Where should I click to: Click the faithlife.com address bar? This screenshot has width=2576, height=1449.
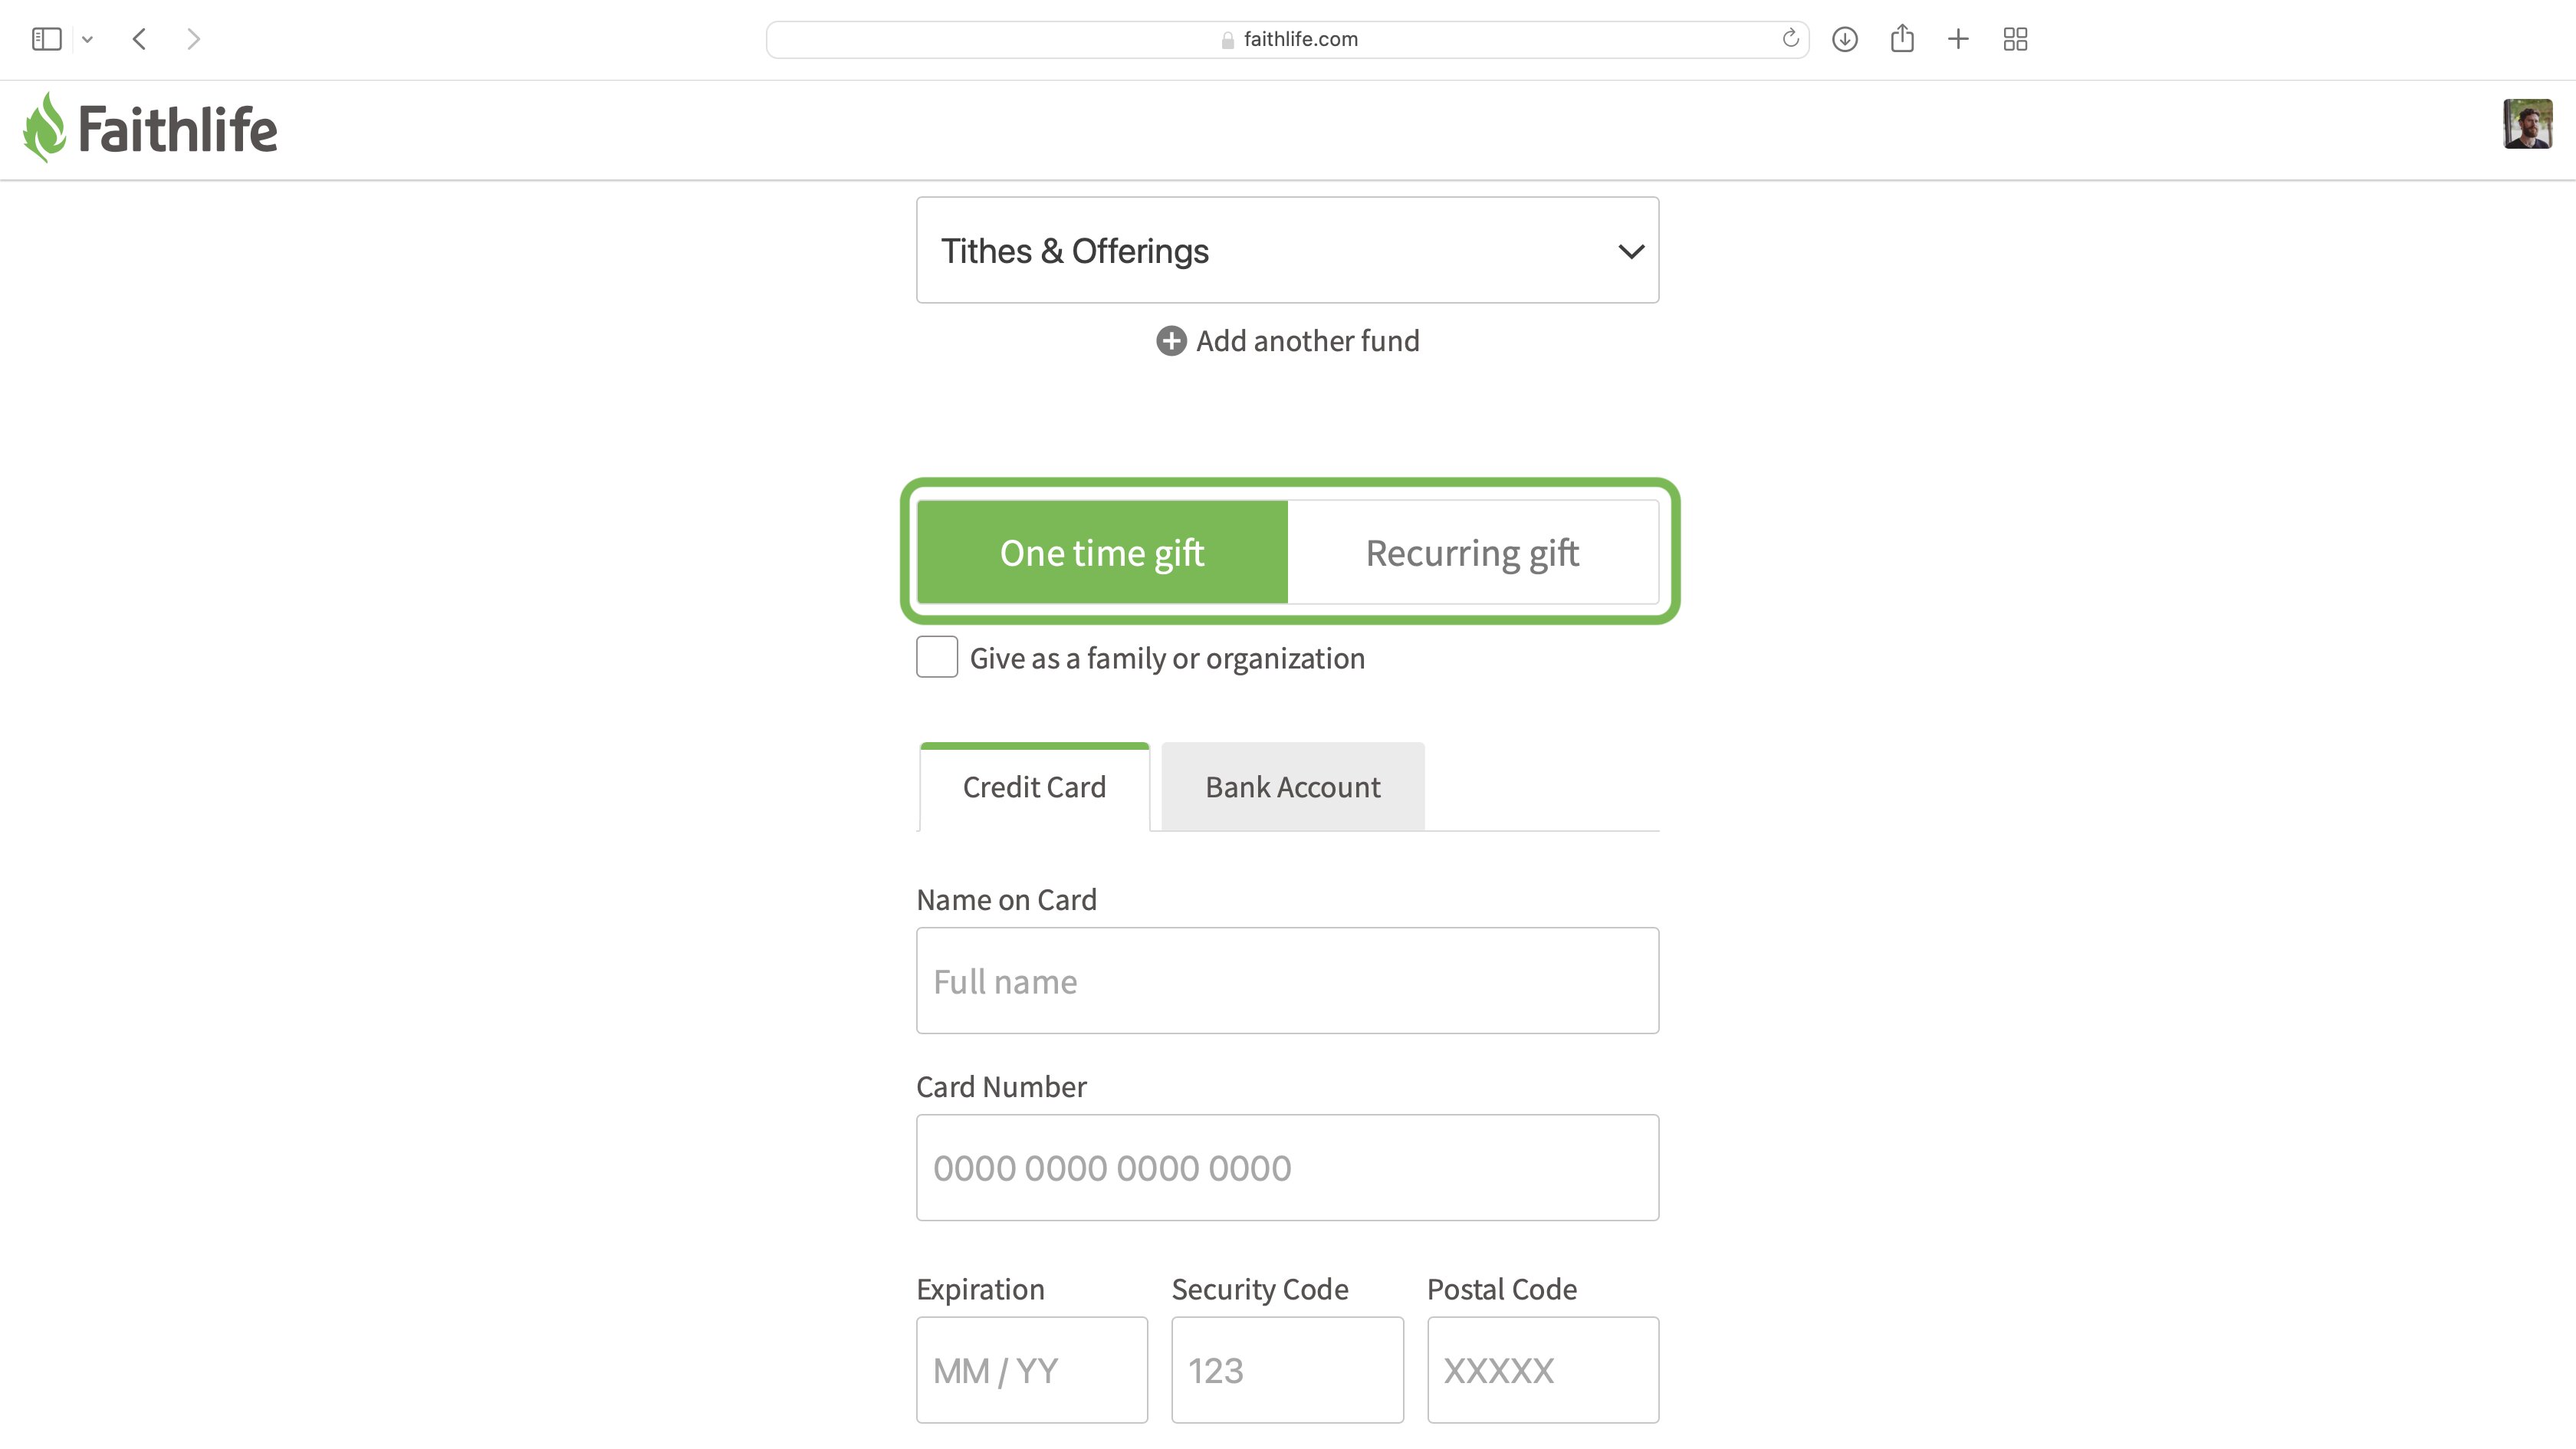(1287, 39)
